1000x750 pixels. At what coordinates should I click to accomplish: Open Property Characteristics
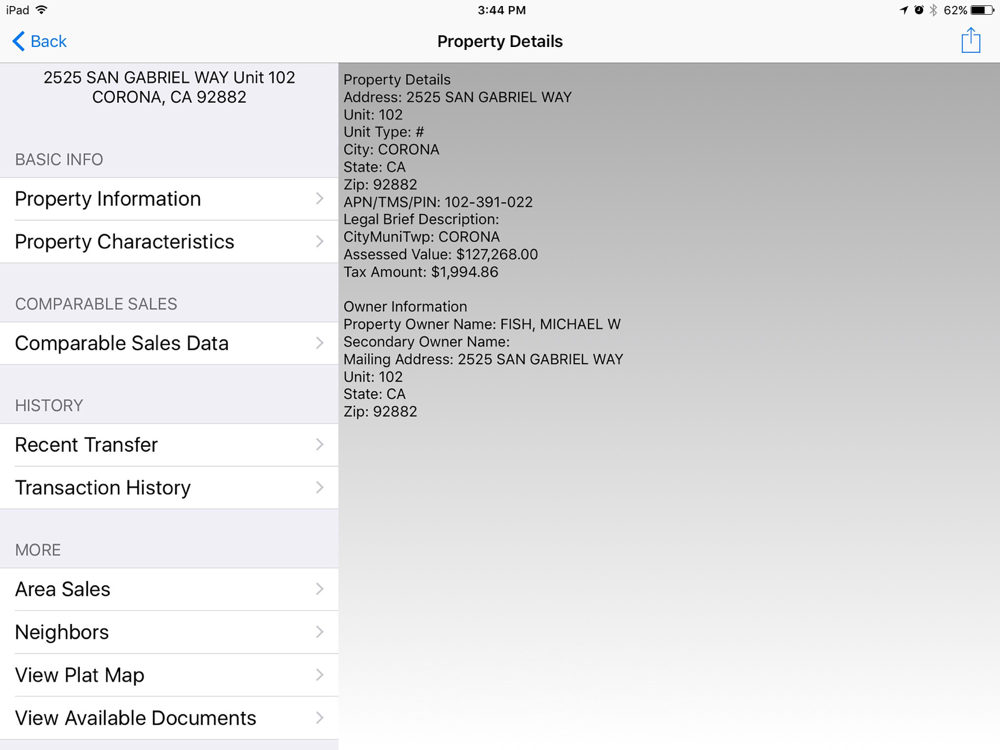coord(169,242)
